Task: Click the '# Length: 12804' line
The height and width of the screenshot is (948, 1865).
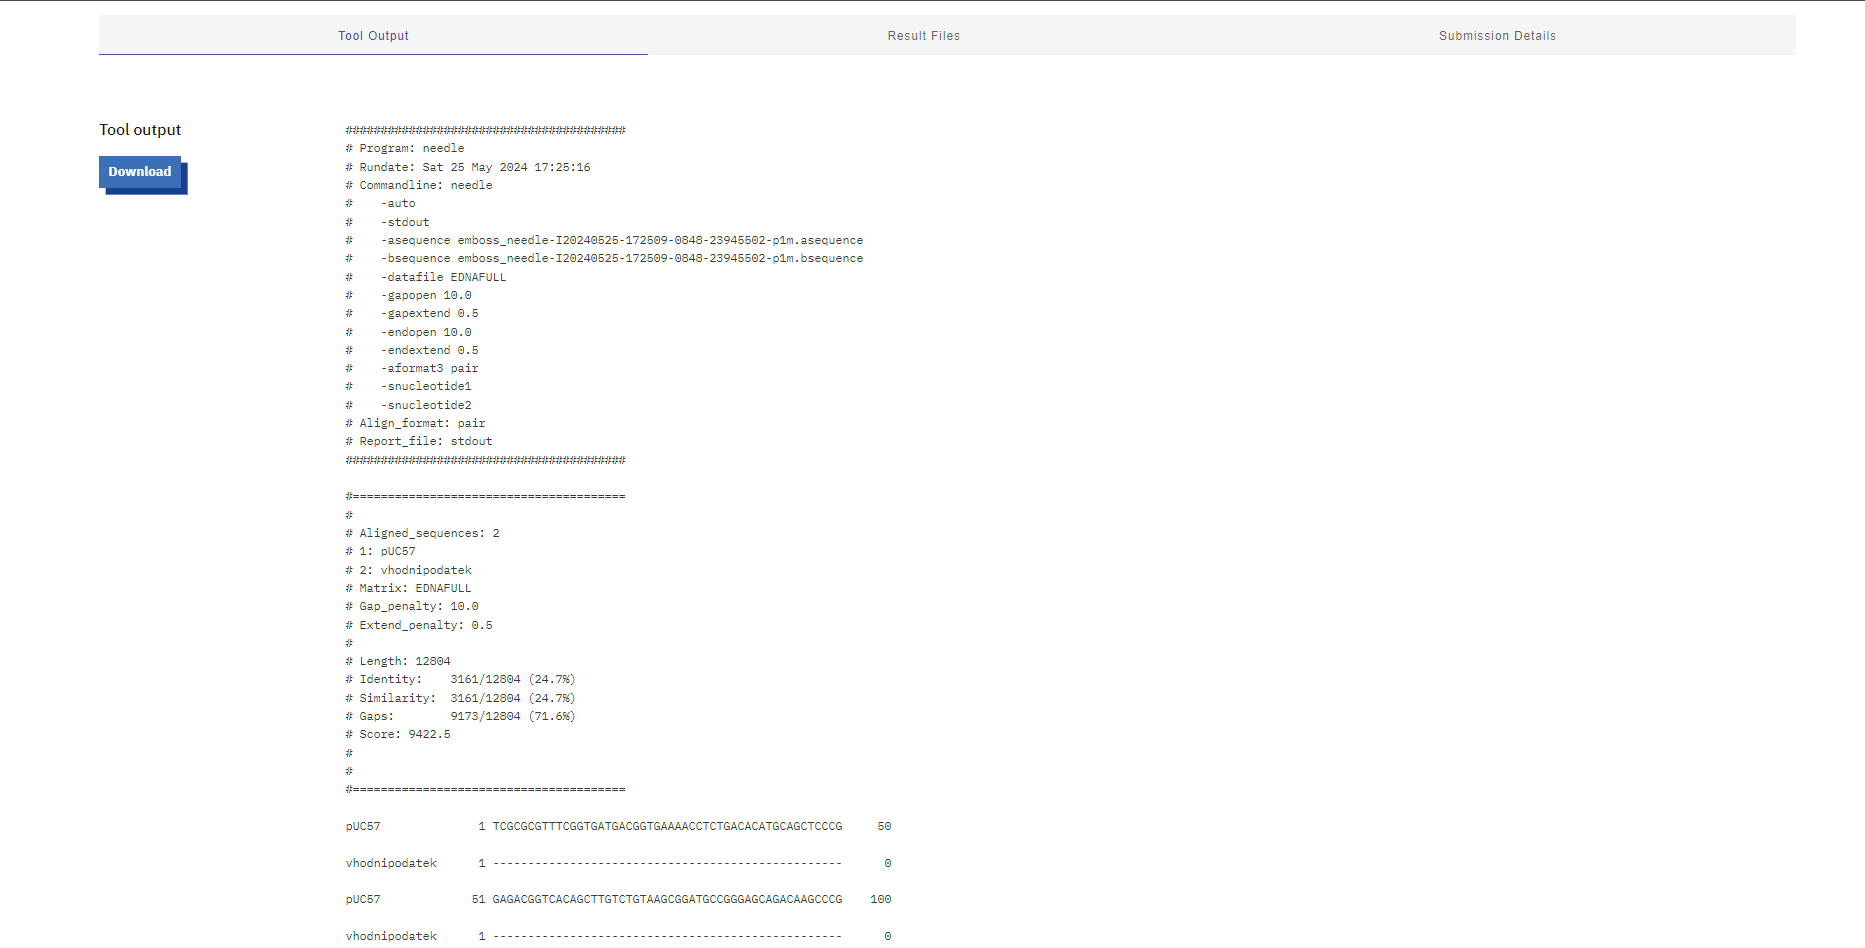Action: tap(398, 661)
